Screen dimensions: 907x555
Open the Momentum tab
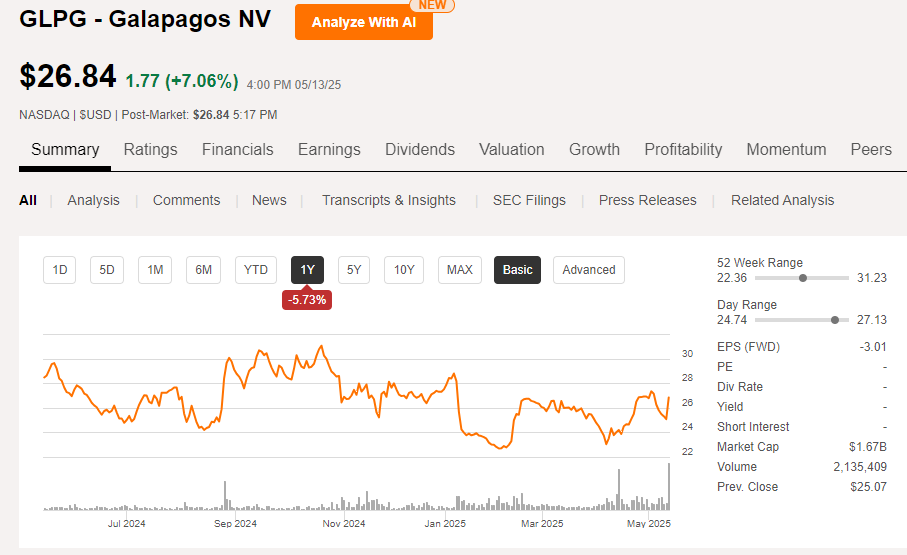click(x=786, y=150)
